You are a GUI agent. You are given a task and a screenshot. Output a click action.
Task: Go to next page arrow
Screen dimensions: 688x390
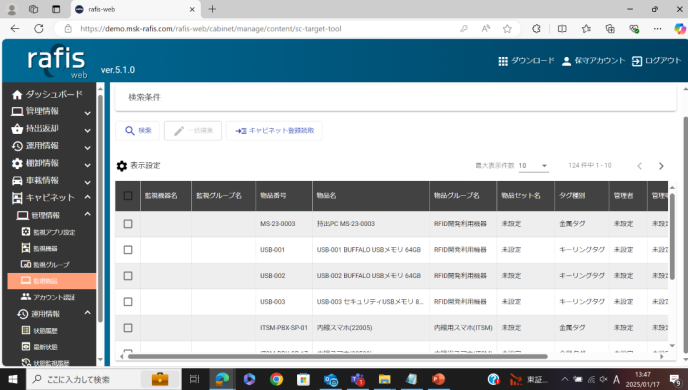661,166
